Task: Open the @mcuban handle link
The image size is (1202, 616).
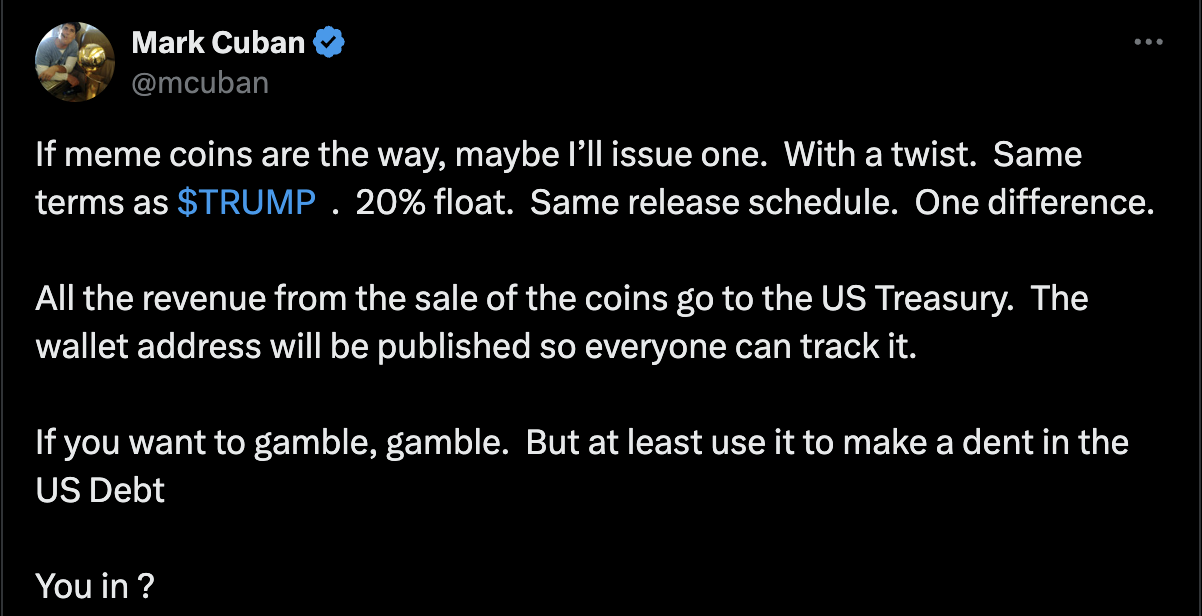Action: [200, 82]
